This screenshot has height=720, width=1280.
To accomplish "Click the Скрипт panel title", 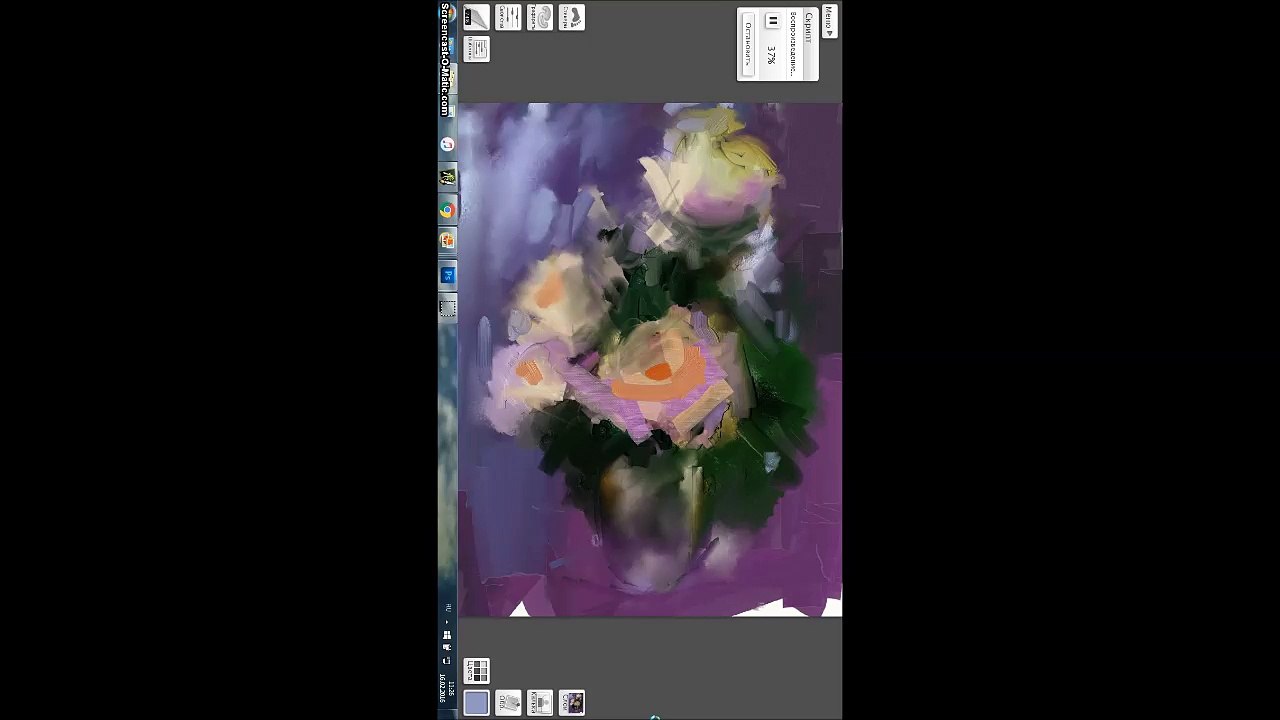I will [808, 27].
